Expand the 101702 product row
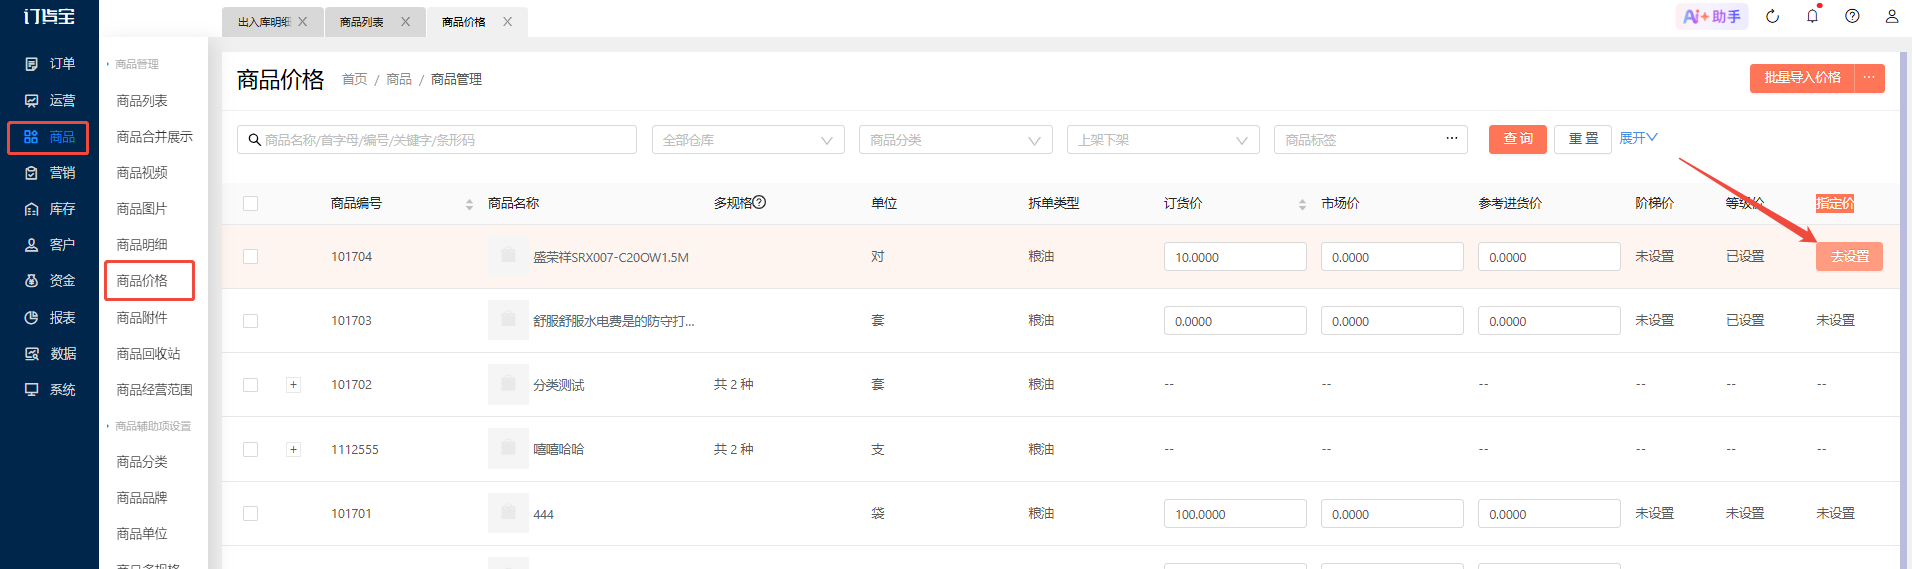 click(293, 385)
